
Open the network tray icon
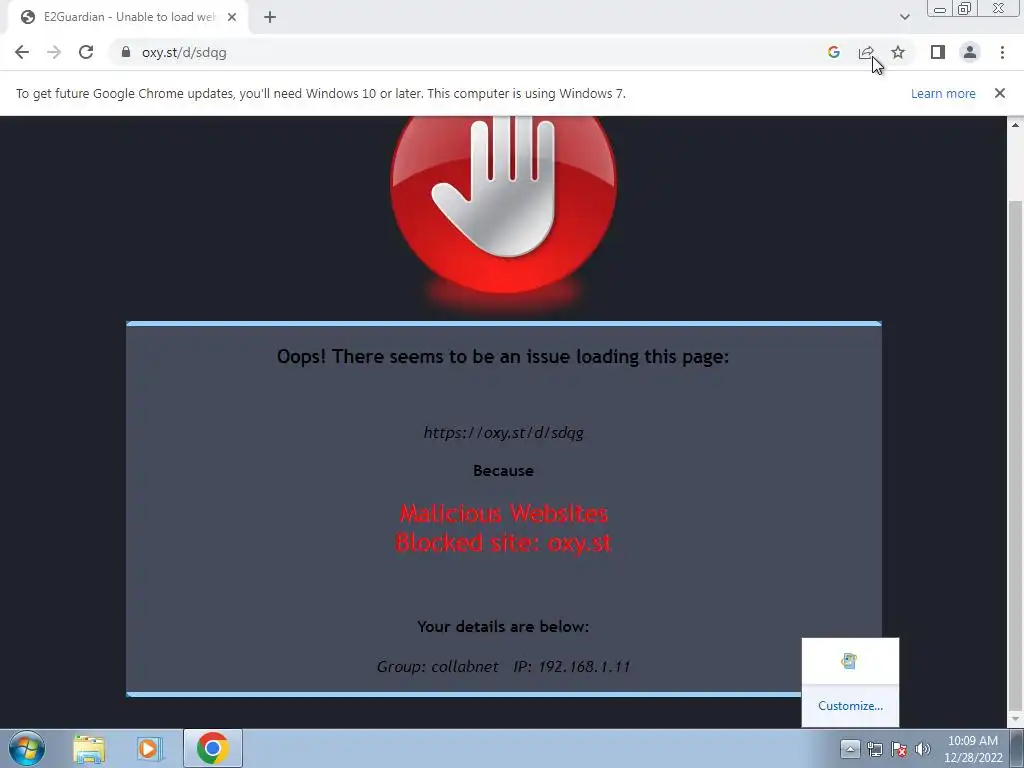(874, 749)
